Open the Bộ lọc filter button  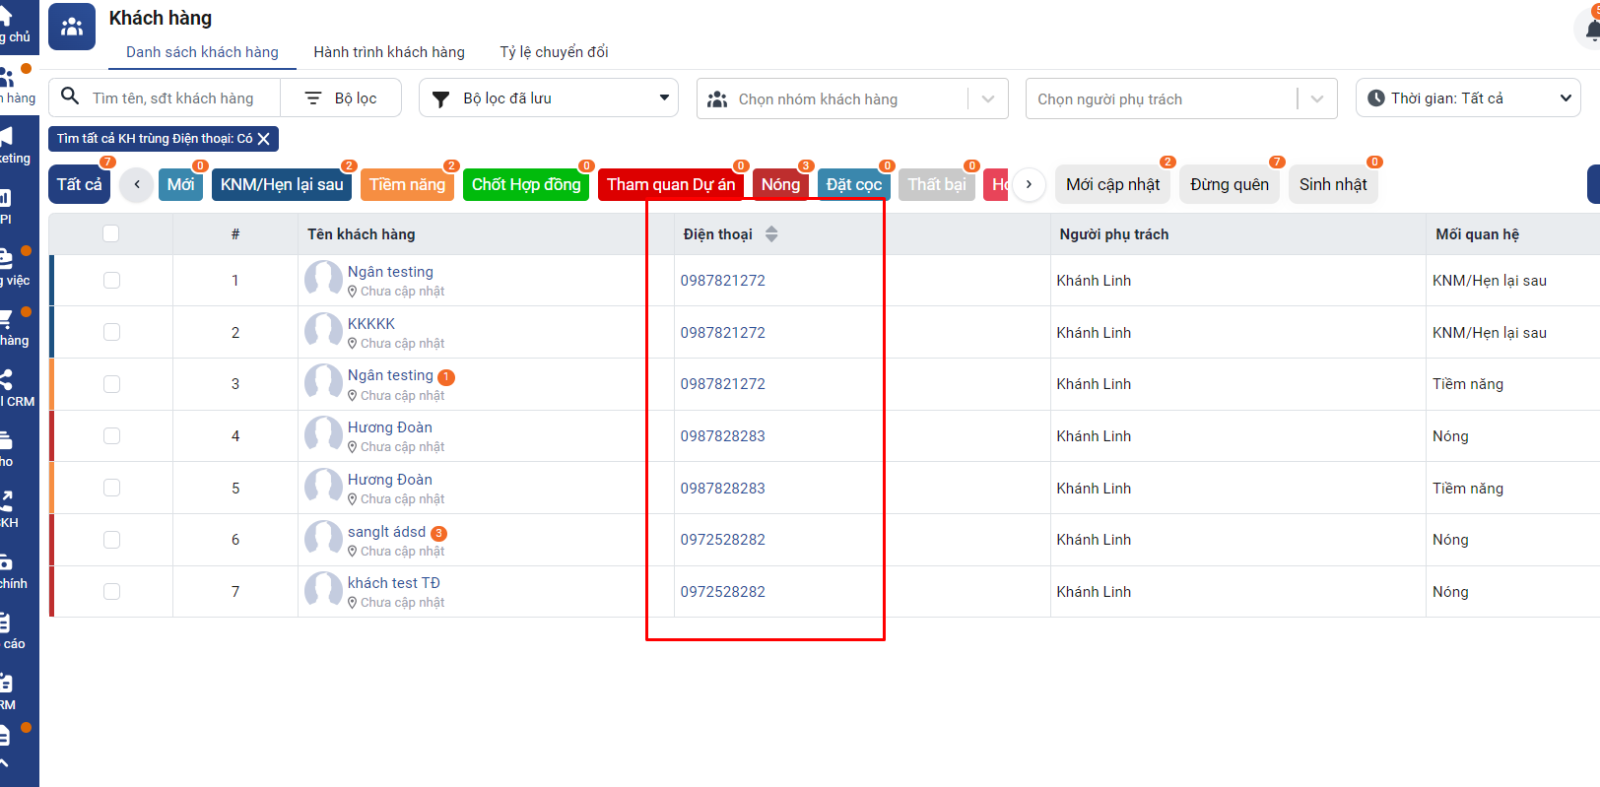pos(341,98)
